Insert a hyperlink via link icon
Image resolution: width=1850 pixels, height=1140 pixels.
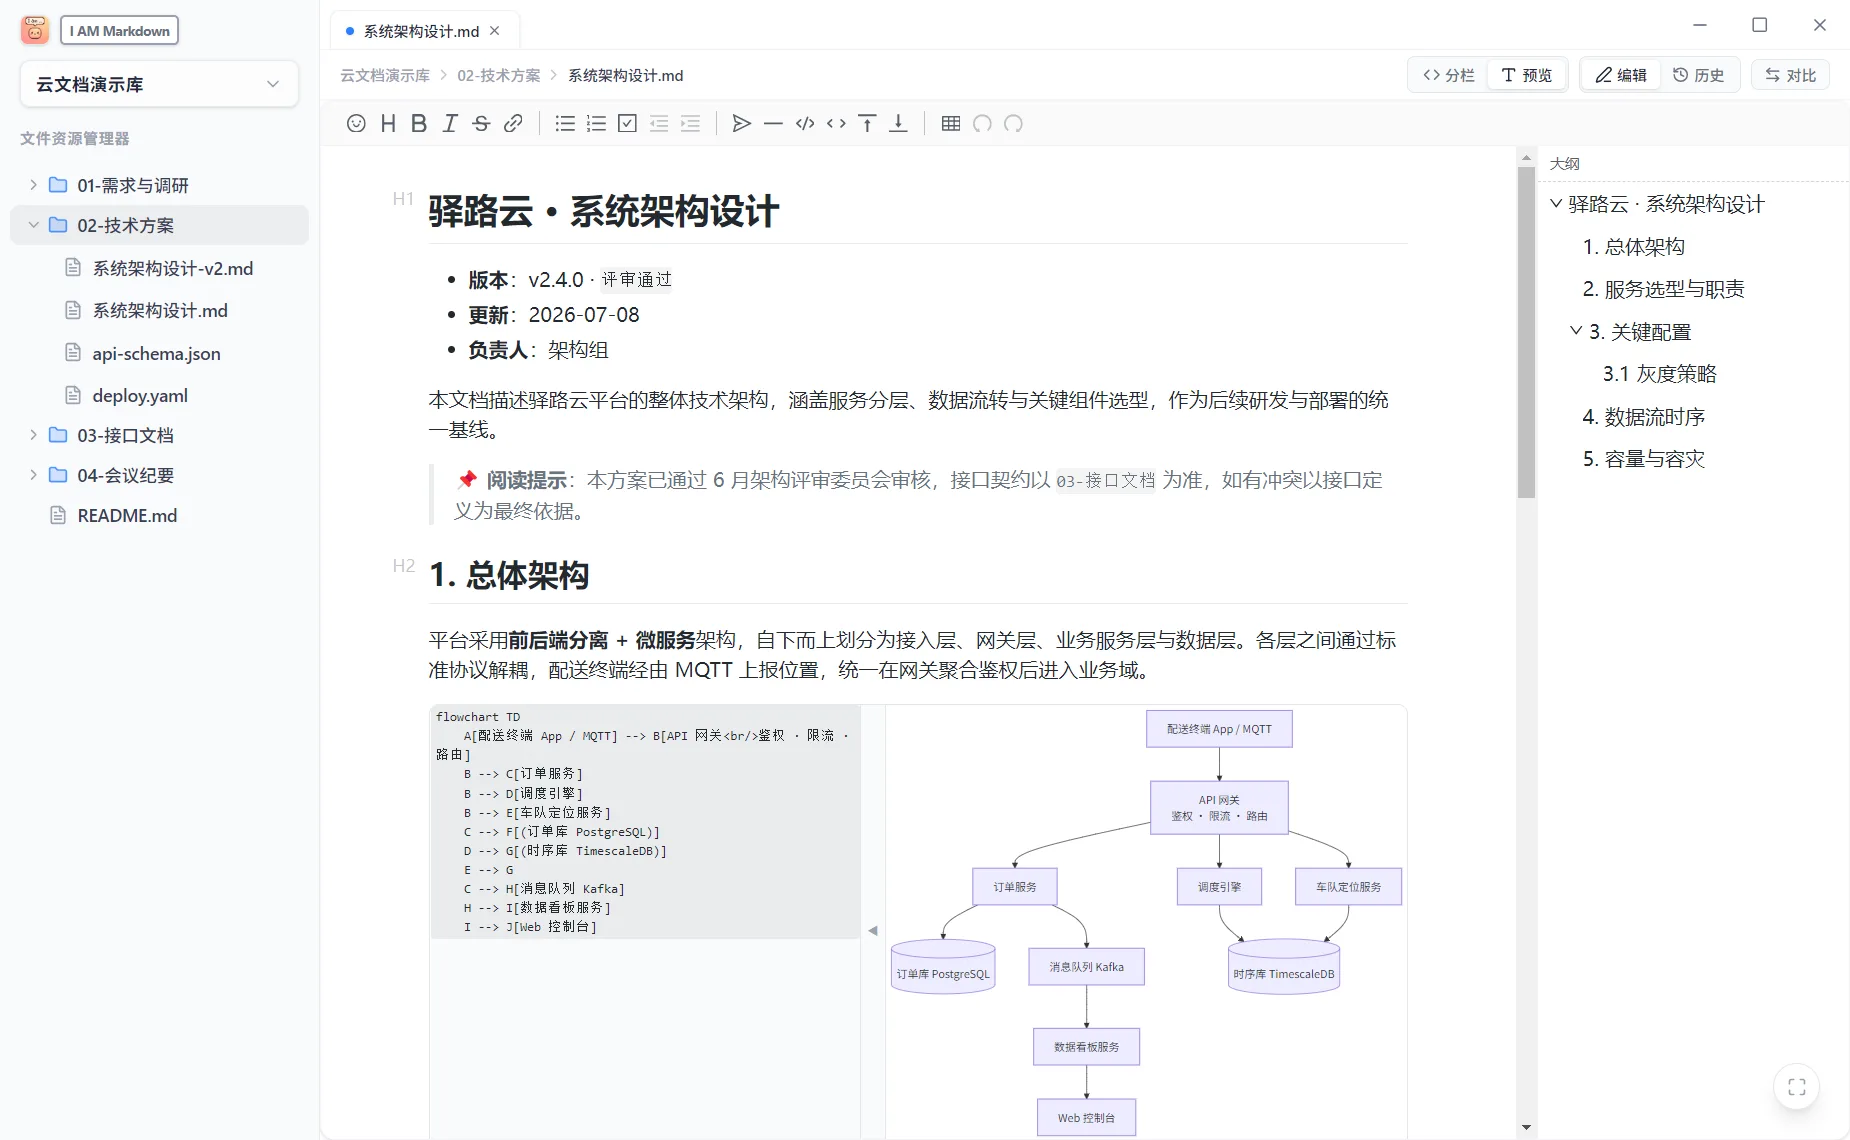click(513, 123)
